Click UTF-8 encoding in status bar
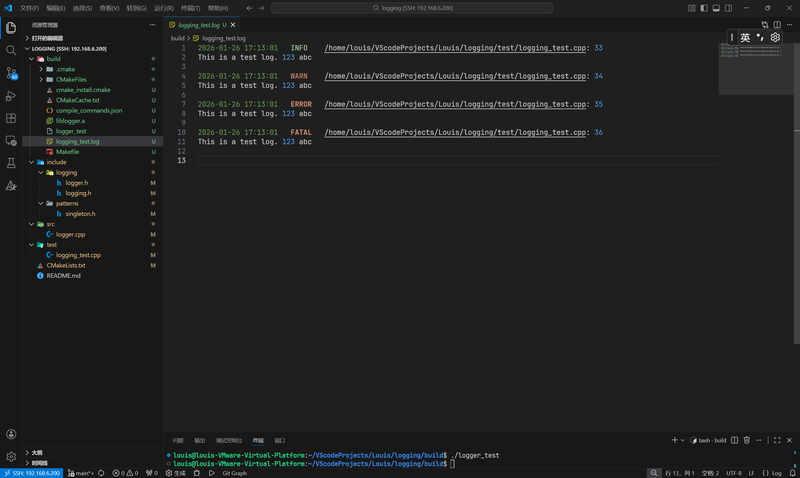 (734, 472)
